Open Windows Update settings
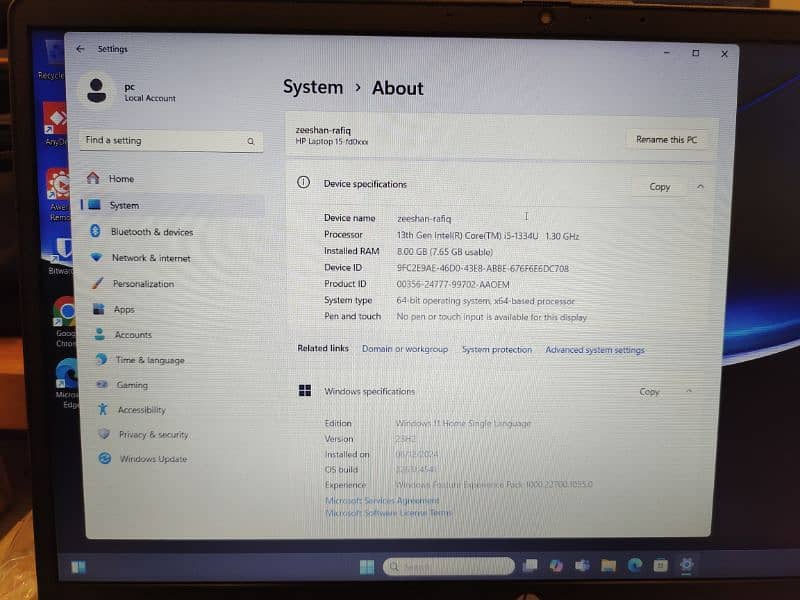This screenshot has height=600, width=800. point(153,459)
